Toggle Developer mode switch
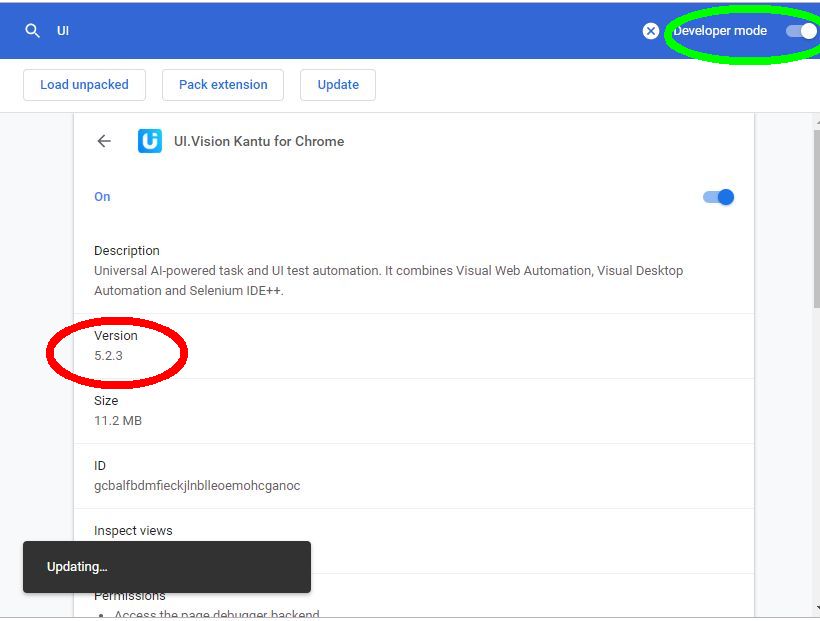 point(801,31)
